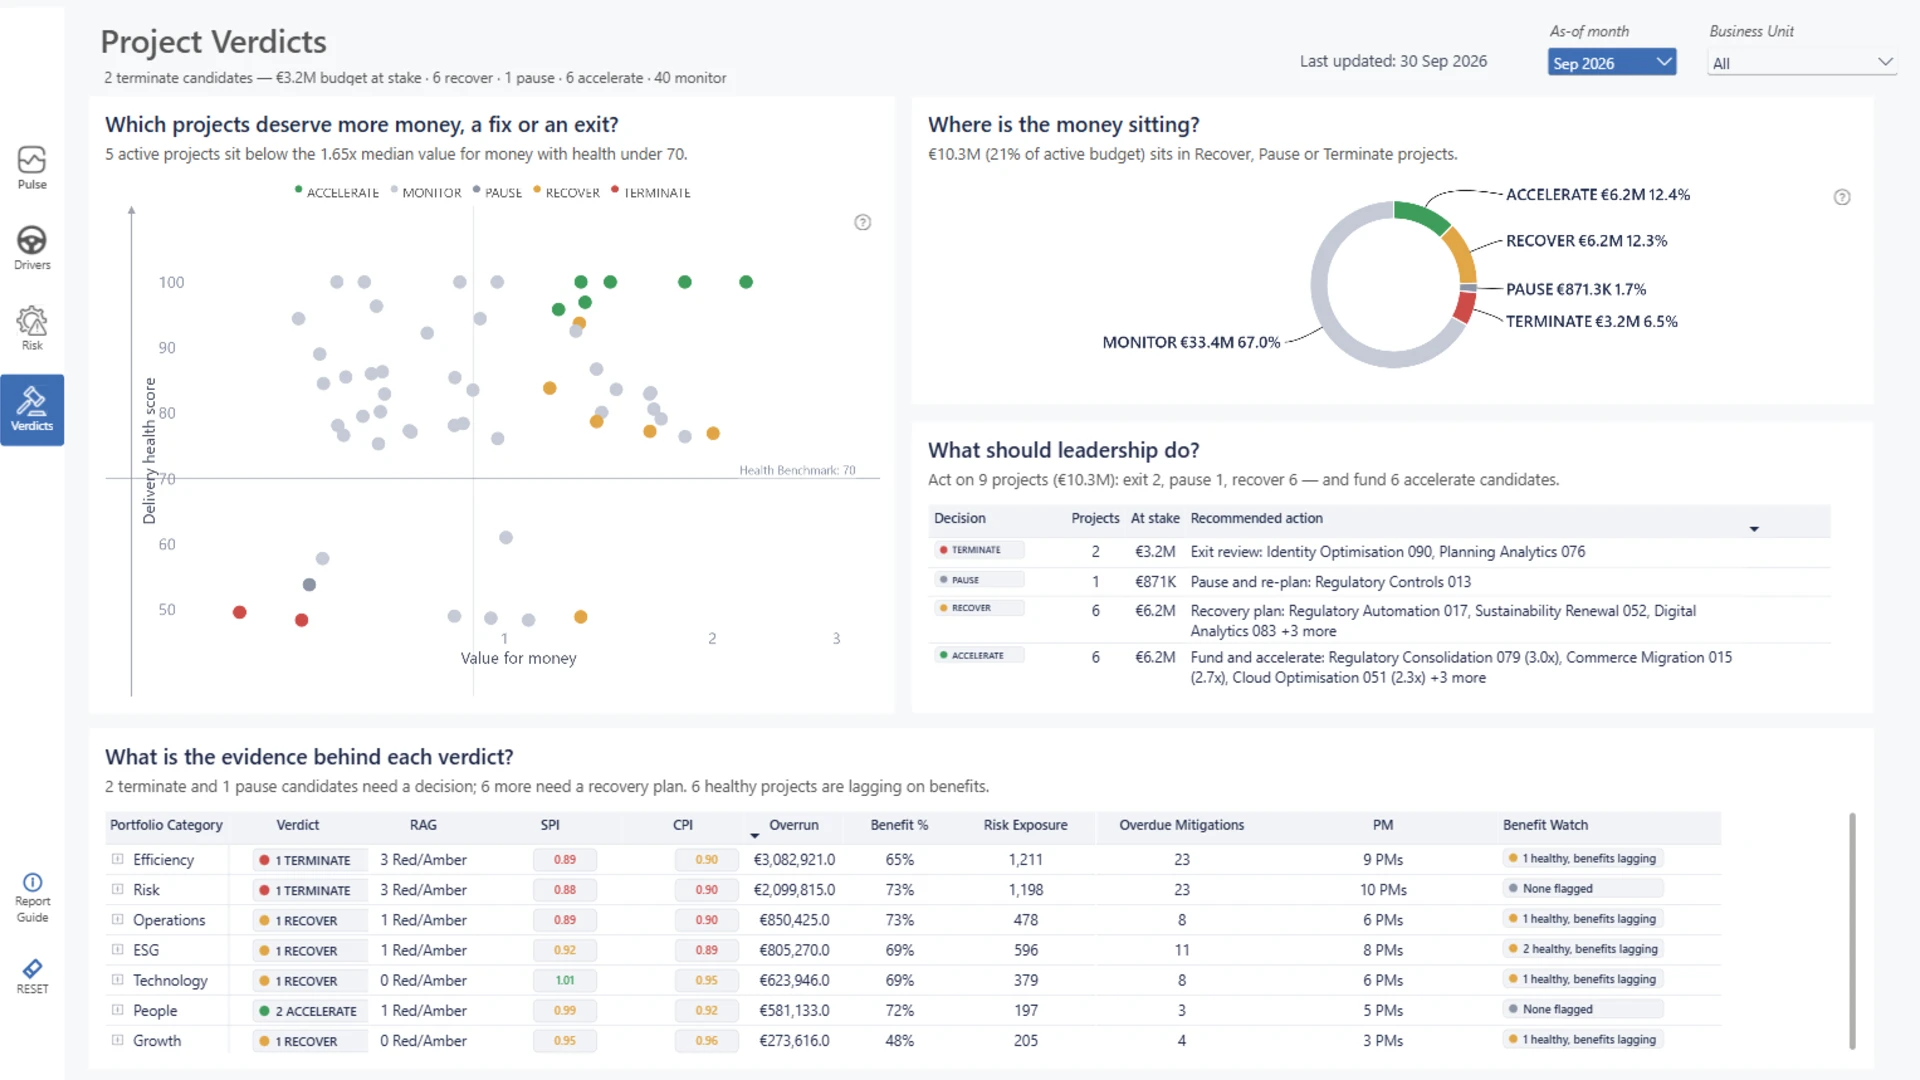Expand the Technology category row
Screen dimensions: 1920x1080
click(117, 980)
